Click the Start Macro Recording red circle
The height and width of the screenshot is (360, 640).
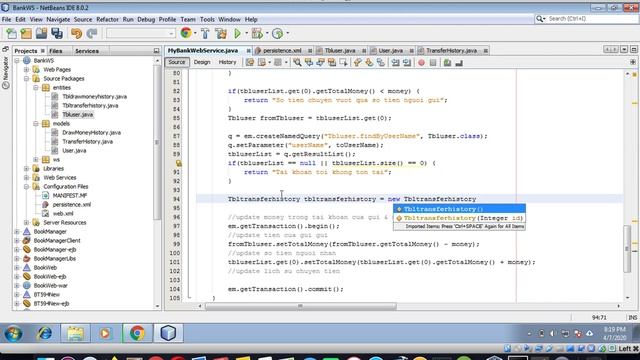421,62
